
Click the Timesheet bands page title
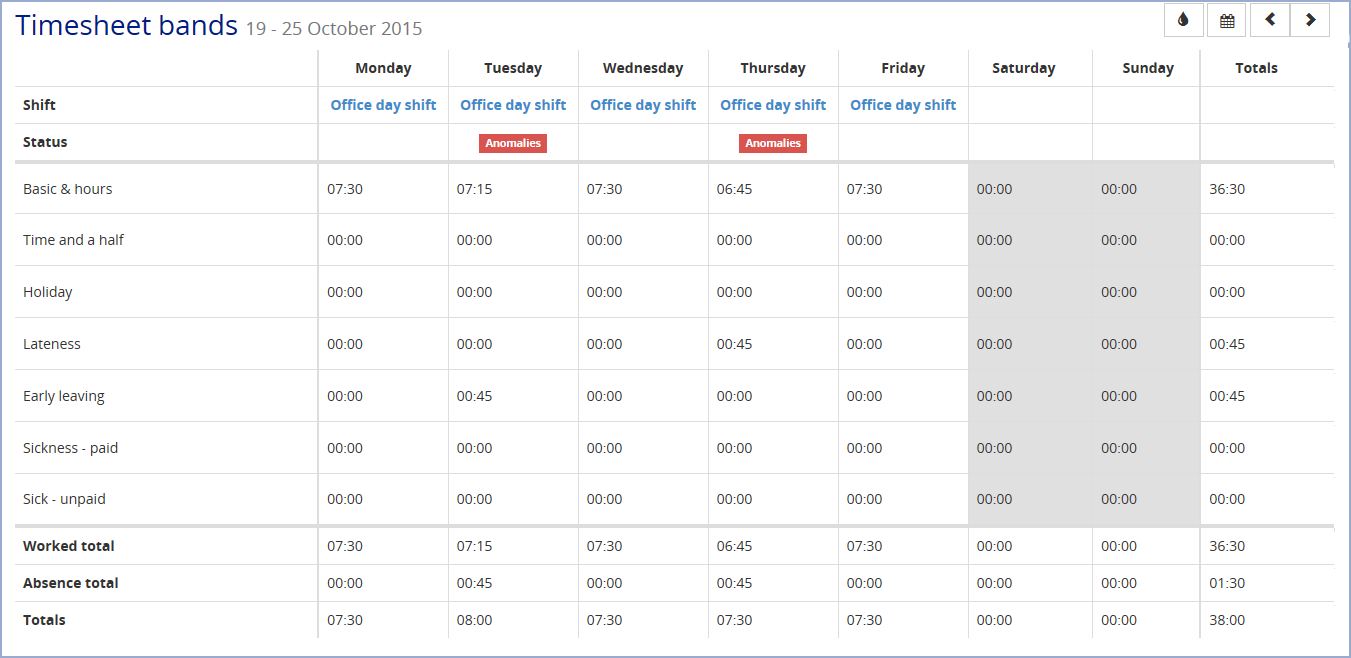coord(127,25)
